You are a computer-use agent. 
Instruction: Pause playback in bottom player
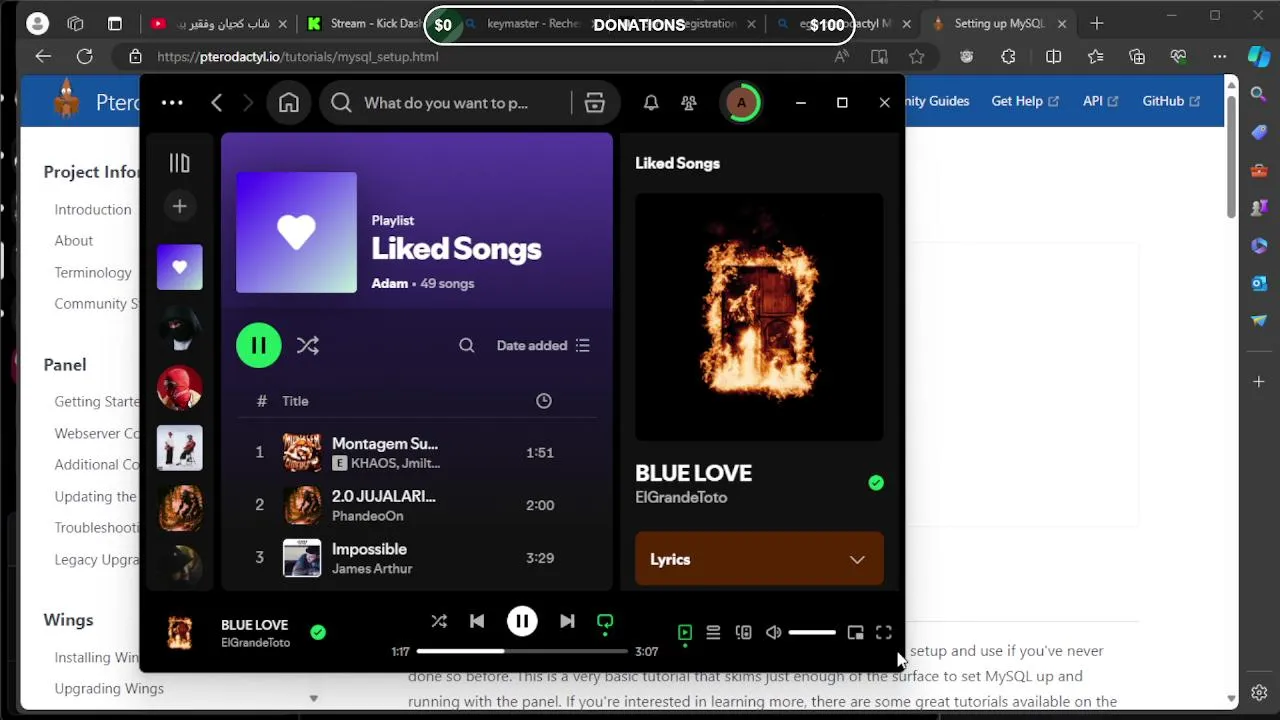[522, 621]
